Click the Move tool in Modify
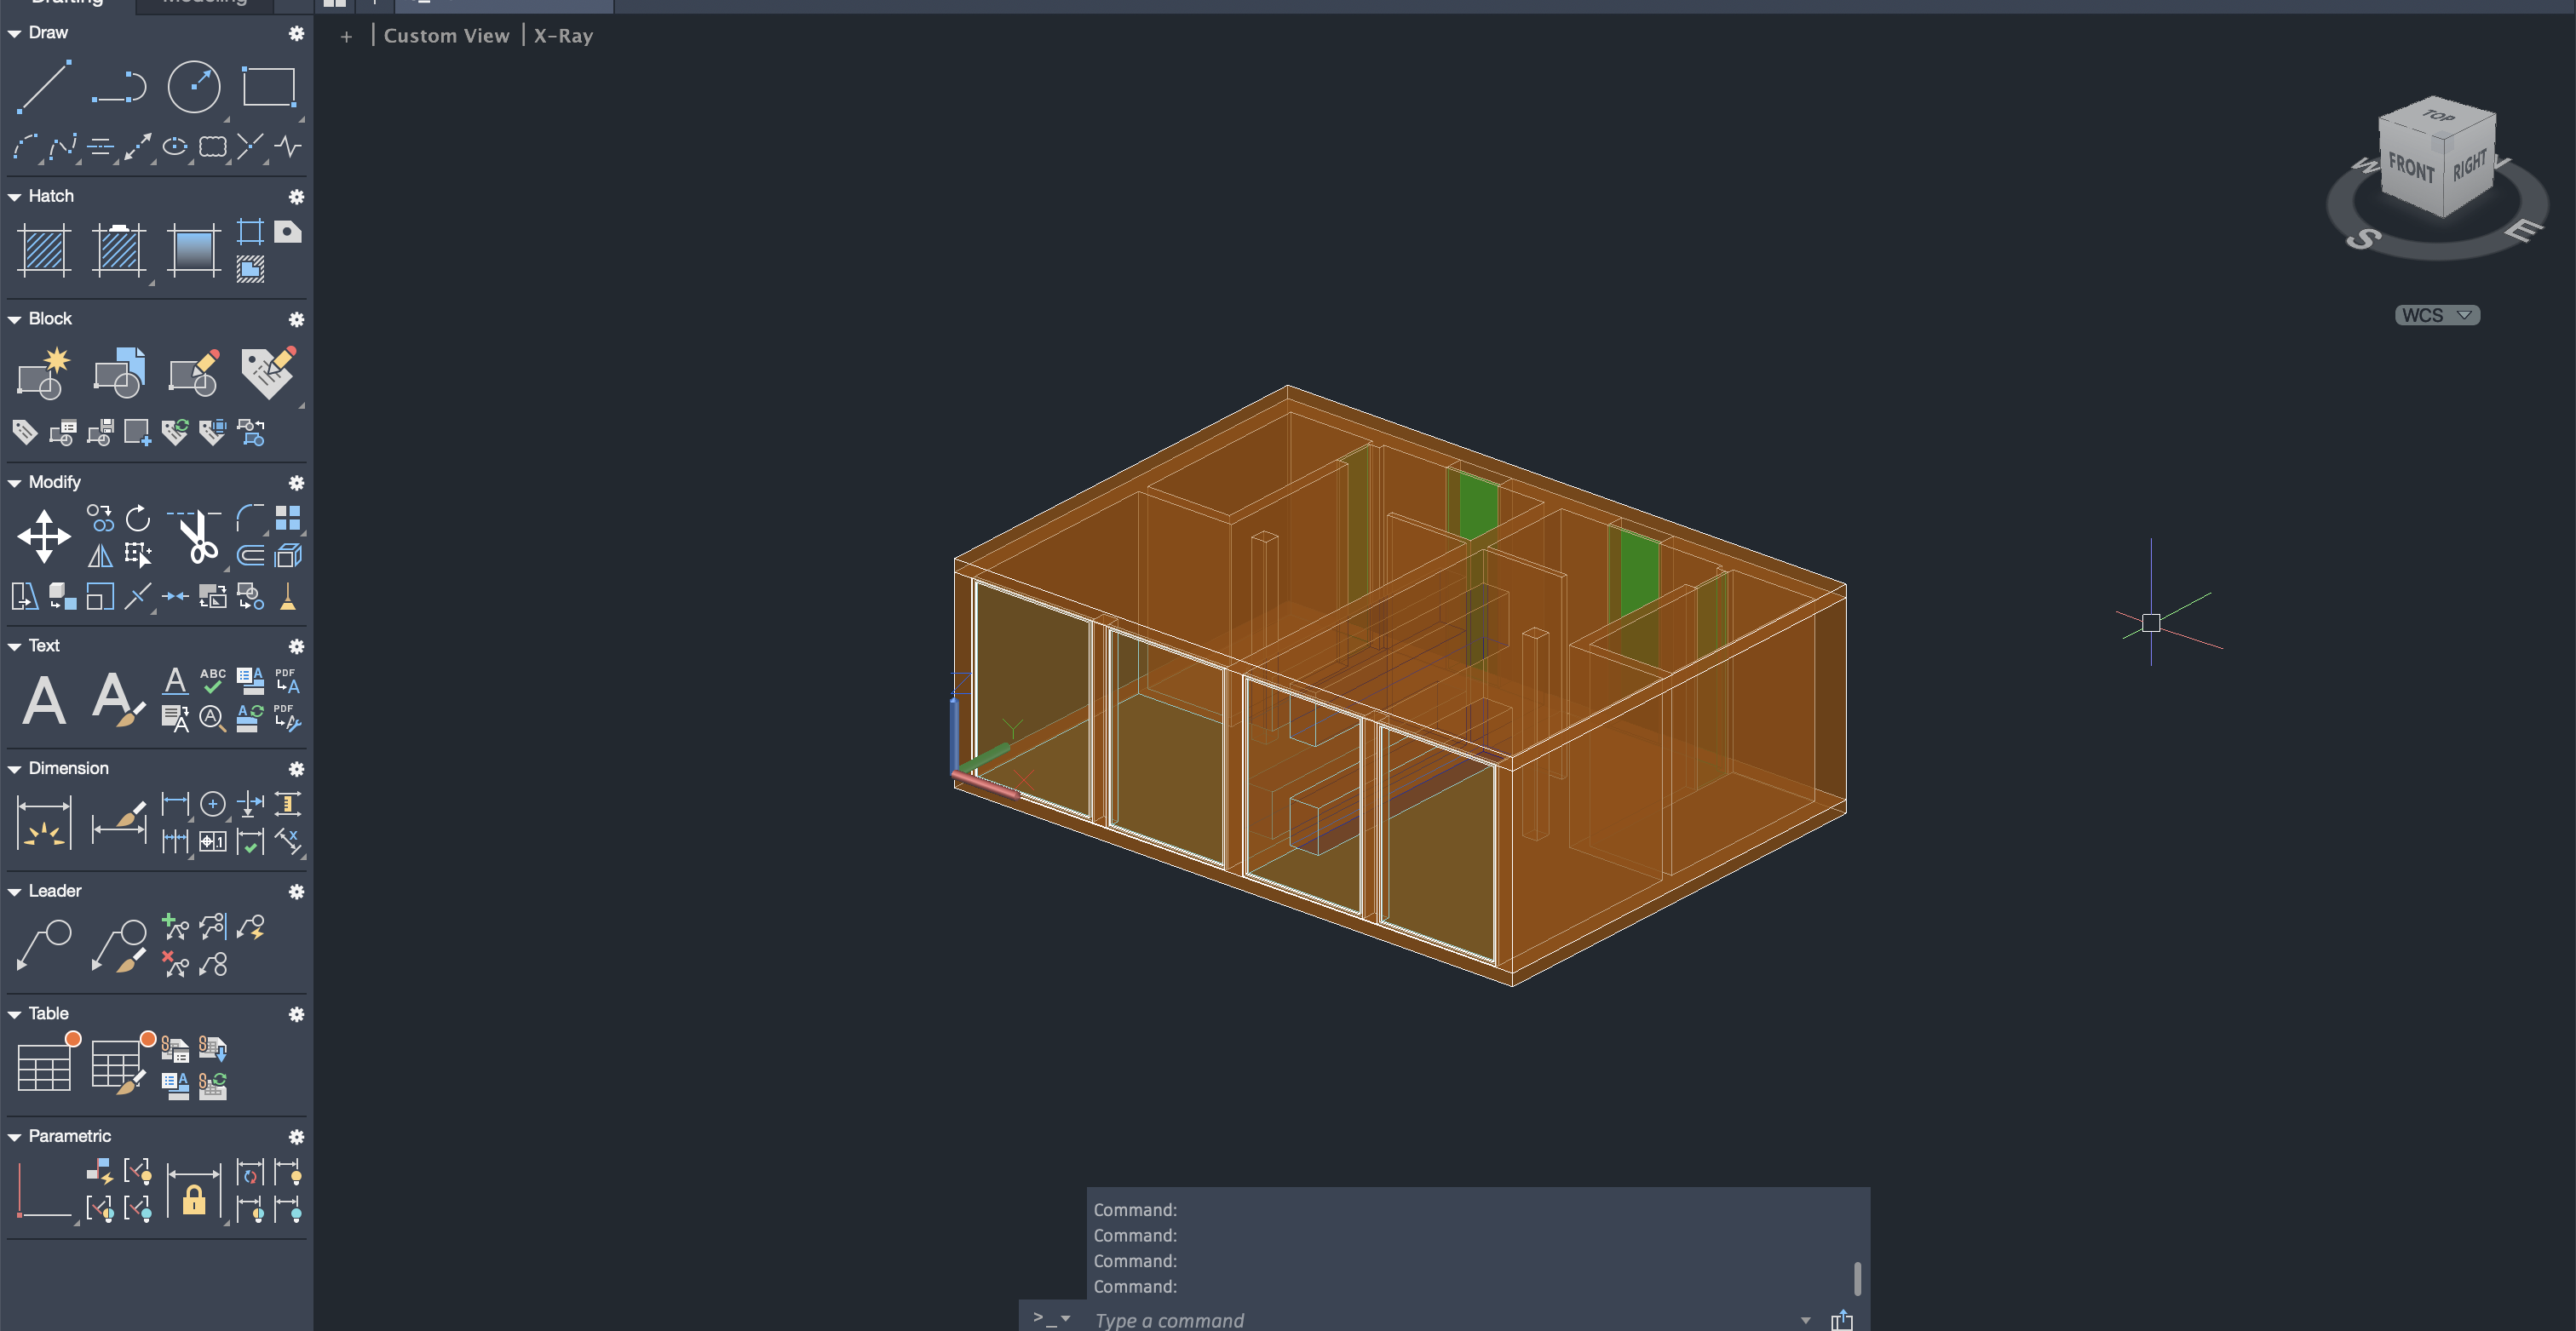 click(44, 536)
